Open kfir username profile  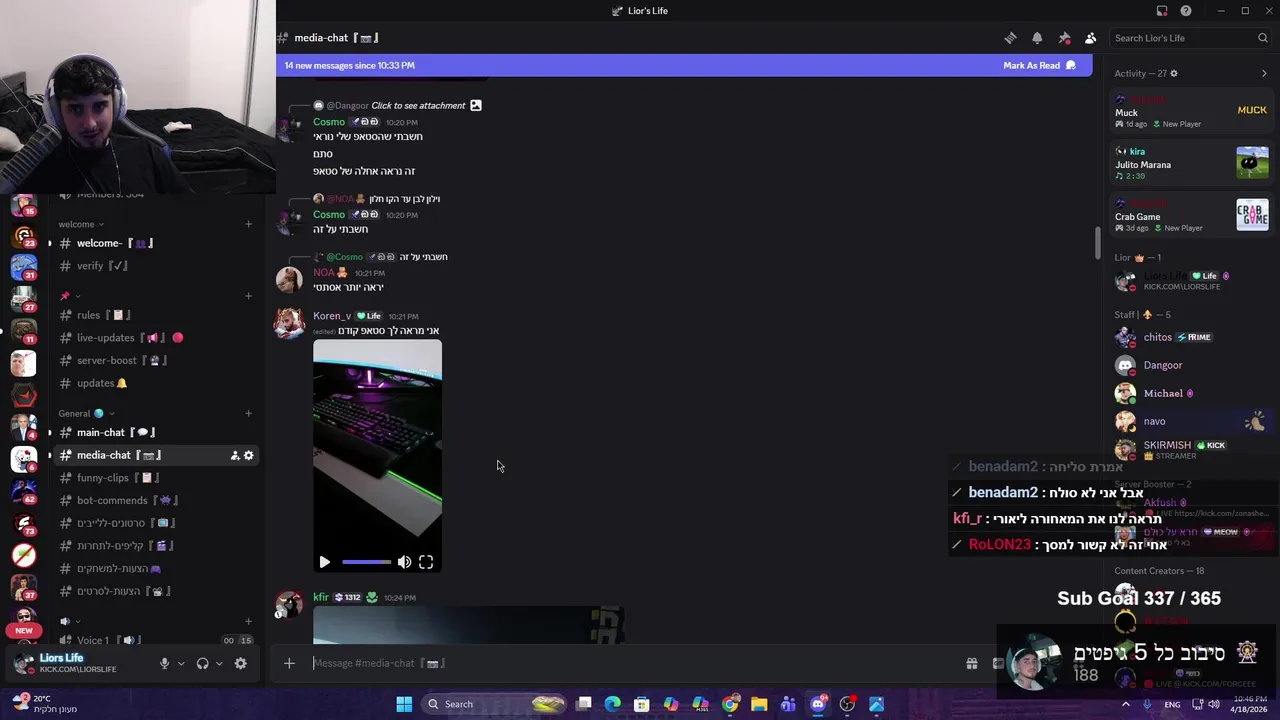pyautogui.click(x=321, y=597)
